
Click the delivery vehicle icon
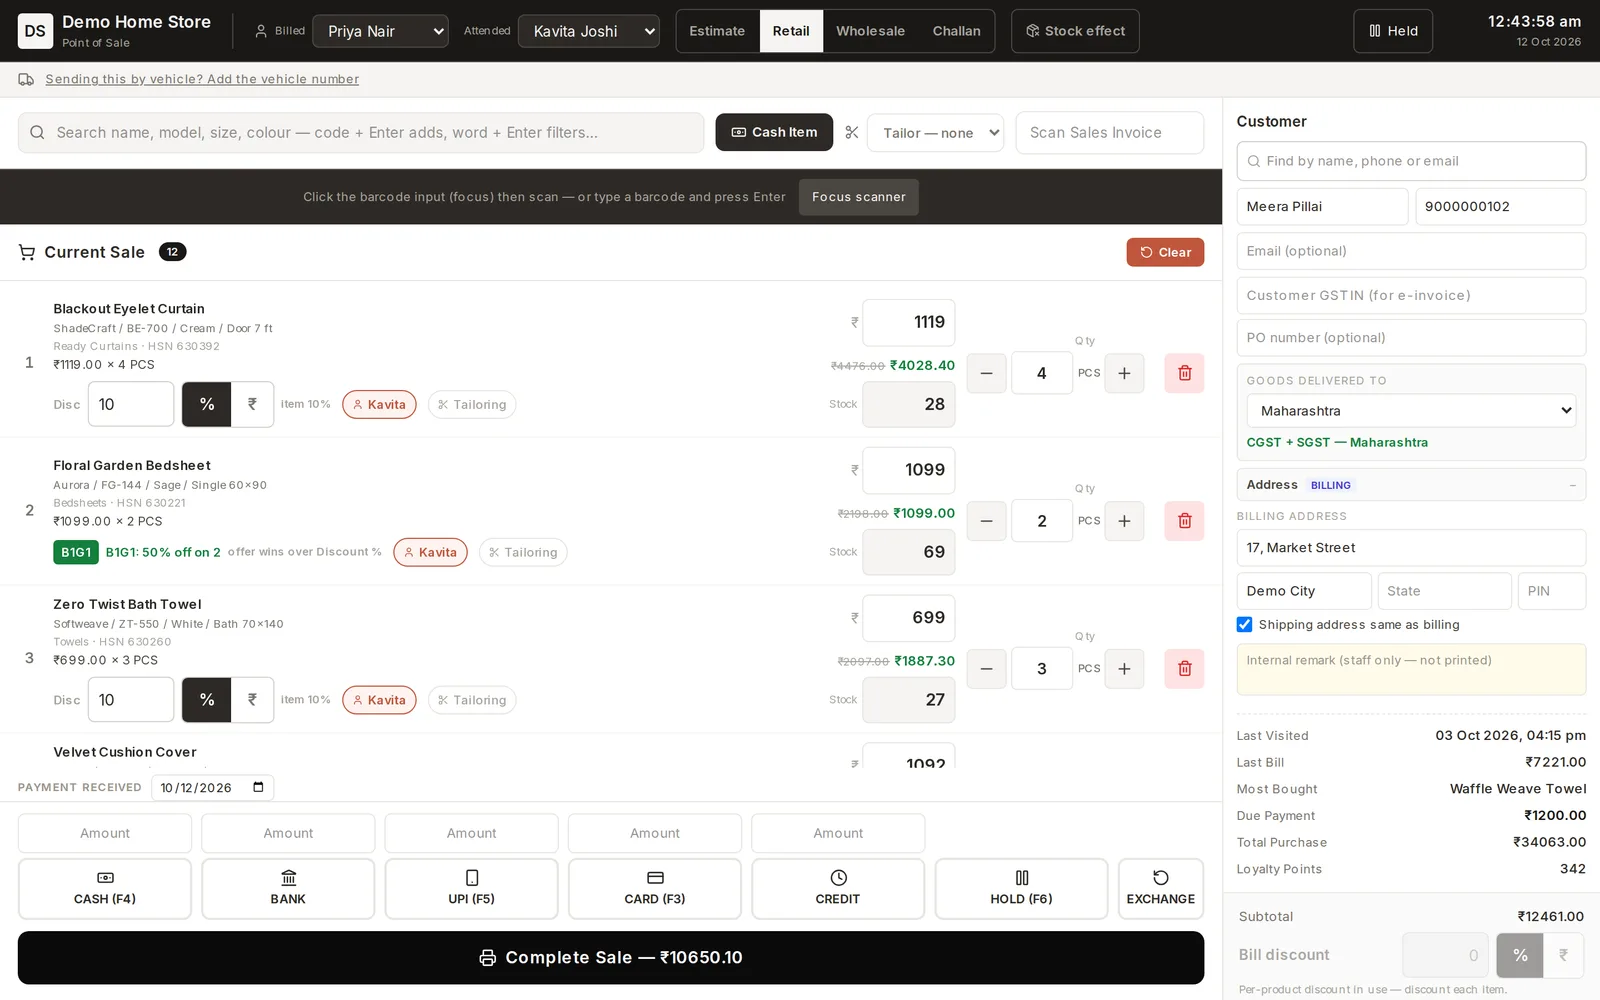coord(26,79)
